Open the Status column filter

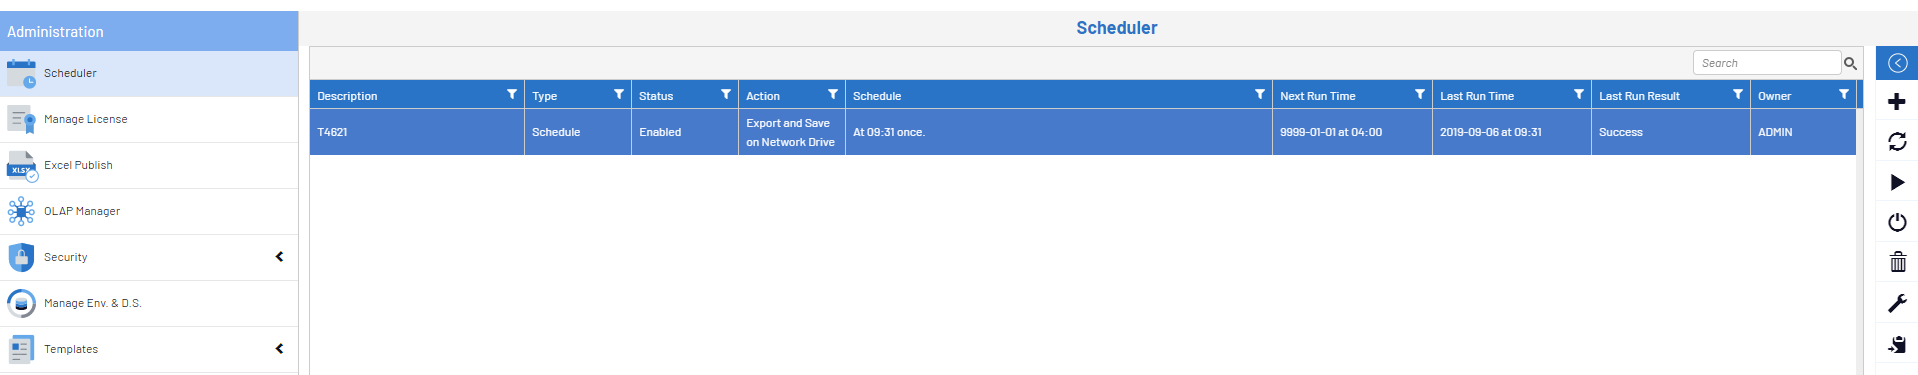tap(726, 94)
